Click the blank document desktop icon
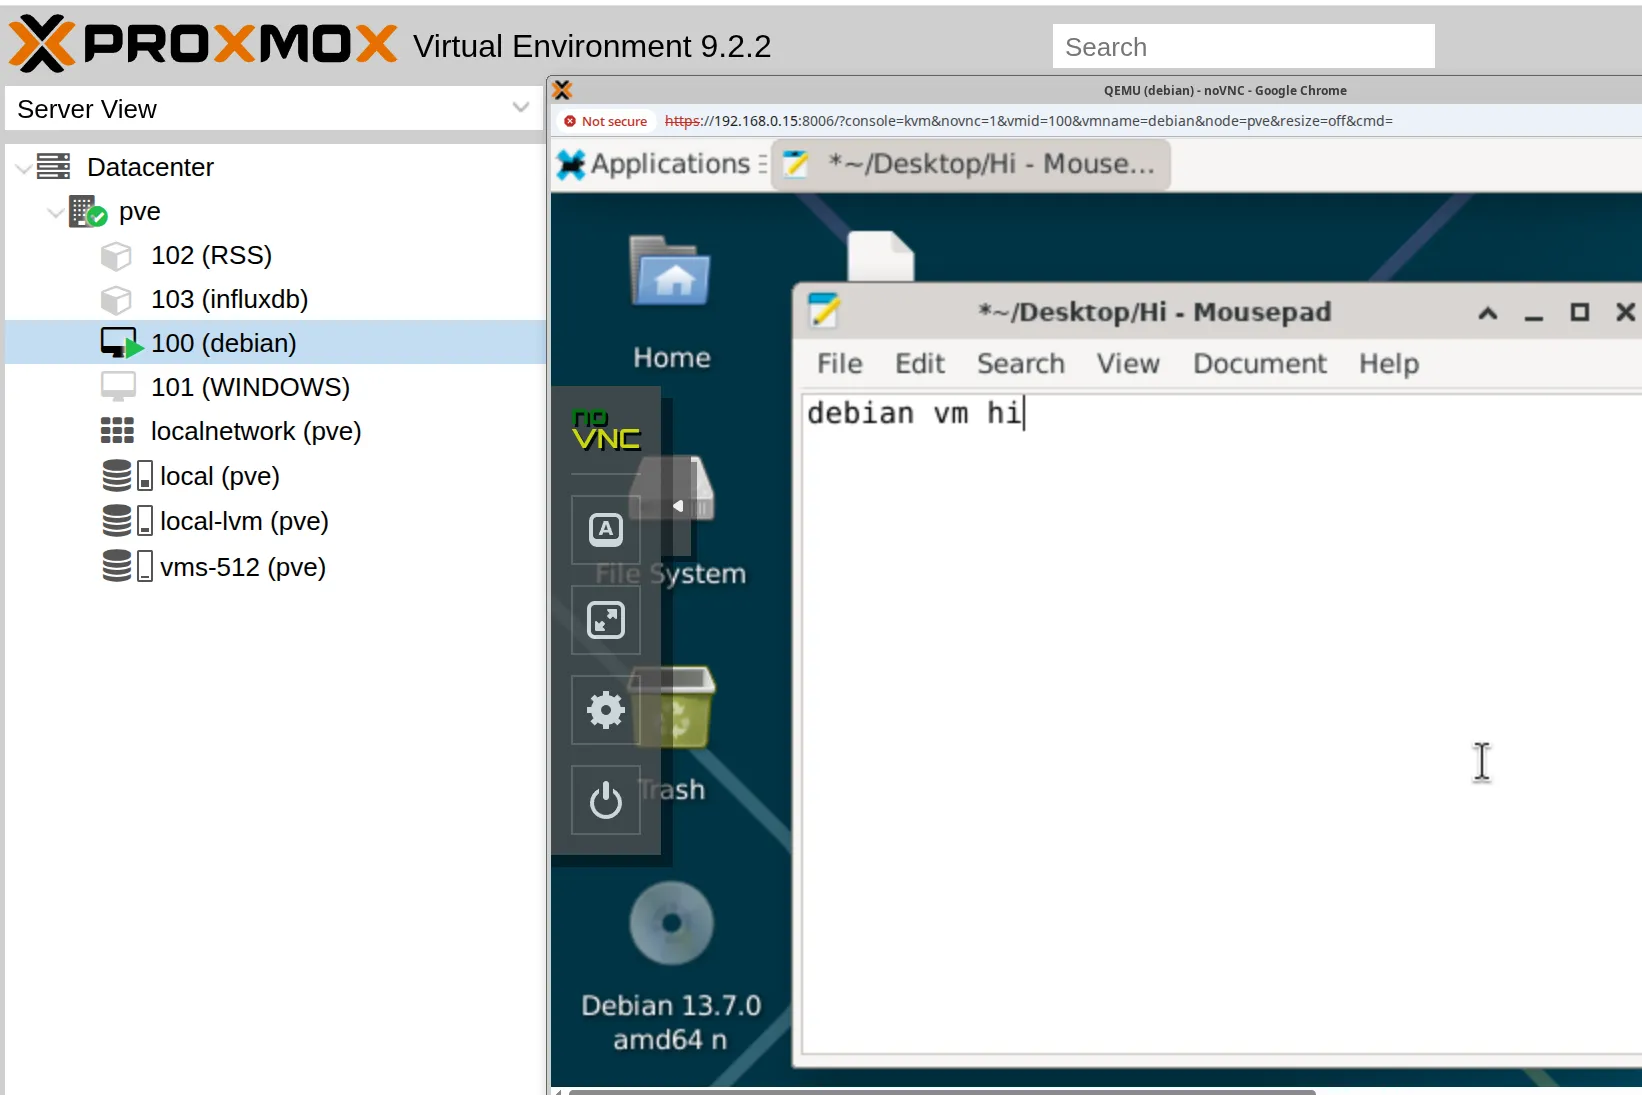Viewport: 1642px width, 1095px height. [x=881, y=256]
